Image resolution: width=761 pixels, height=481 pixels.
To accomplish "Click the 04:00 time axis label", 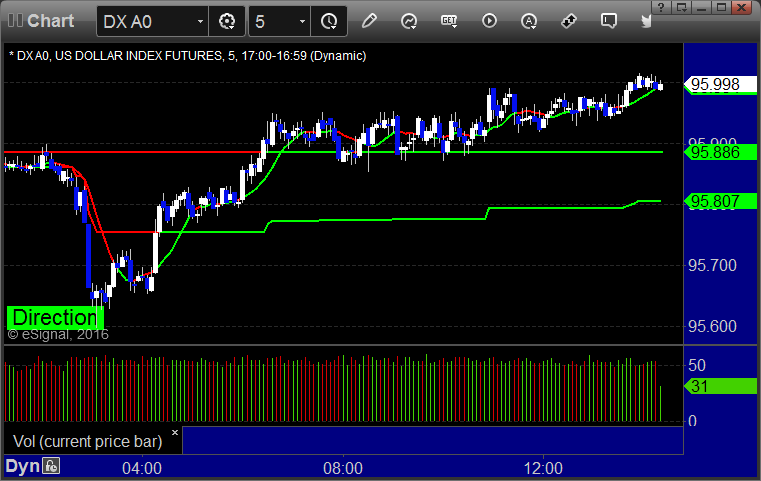I will click(142, 468).
